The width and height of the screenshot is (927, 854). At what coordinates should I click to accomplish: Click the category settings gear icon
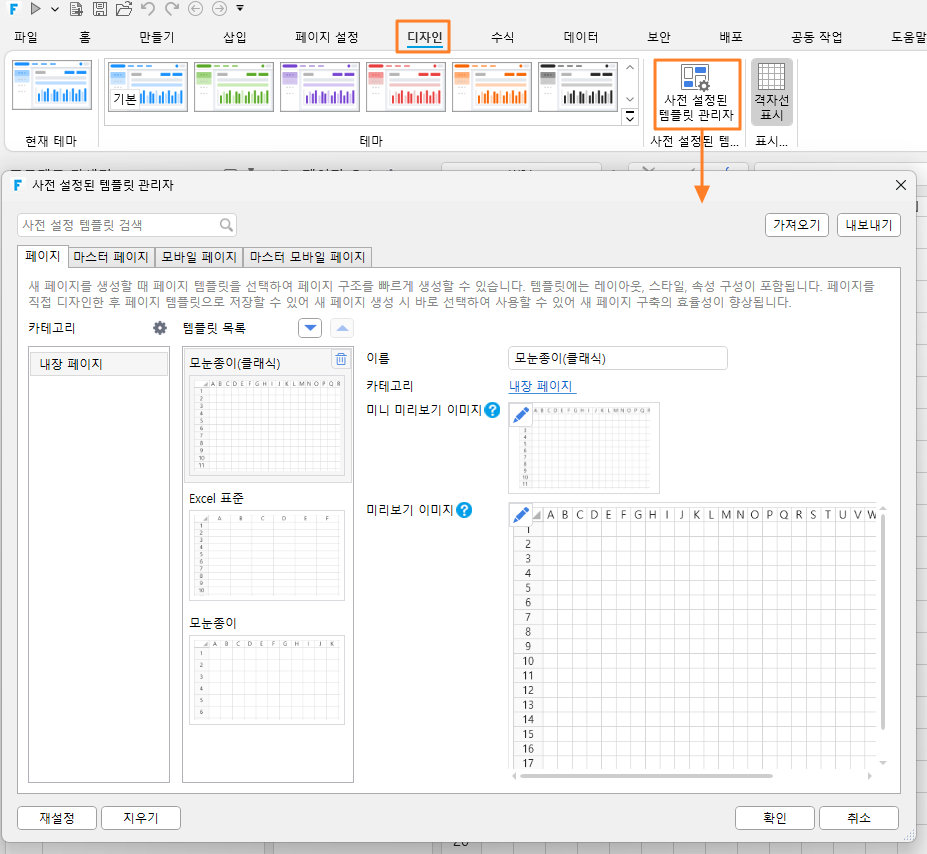point(160,328)
